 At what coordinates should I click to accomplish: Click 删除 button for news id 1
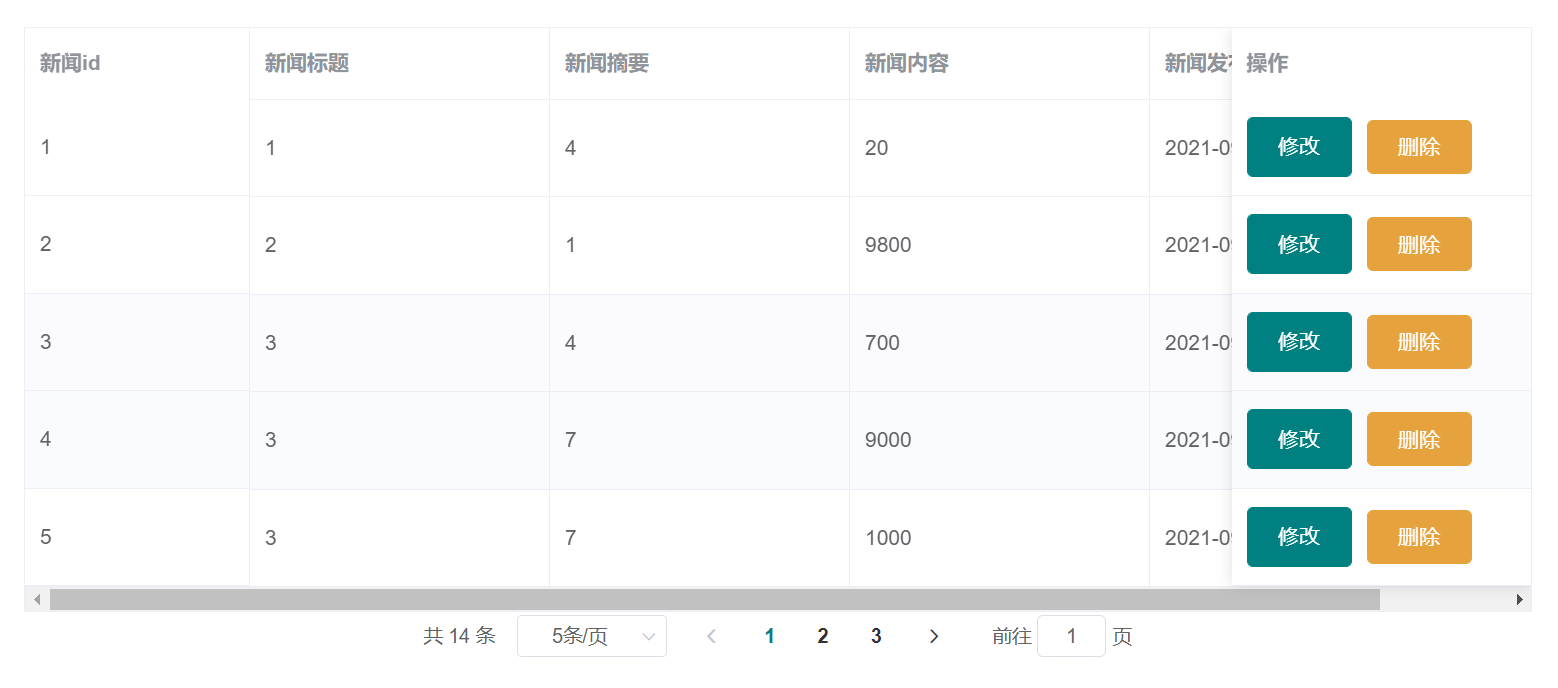click(x=1418, y=147)
